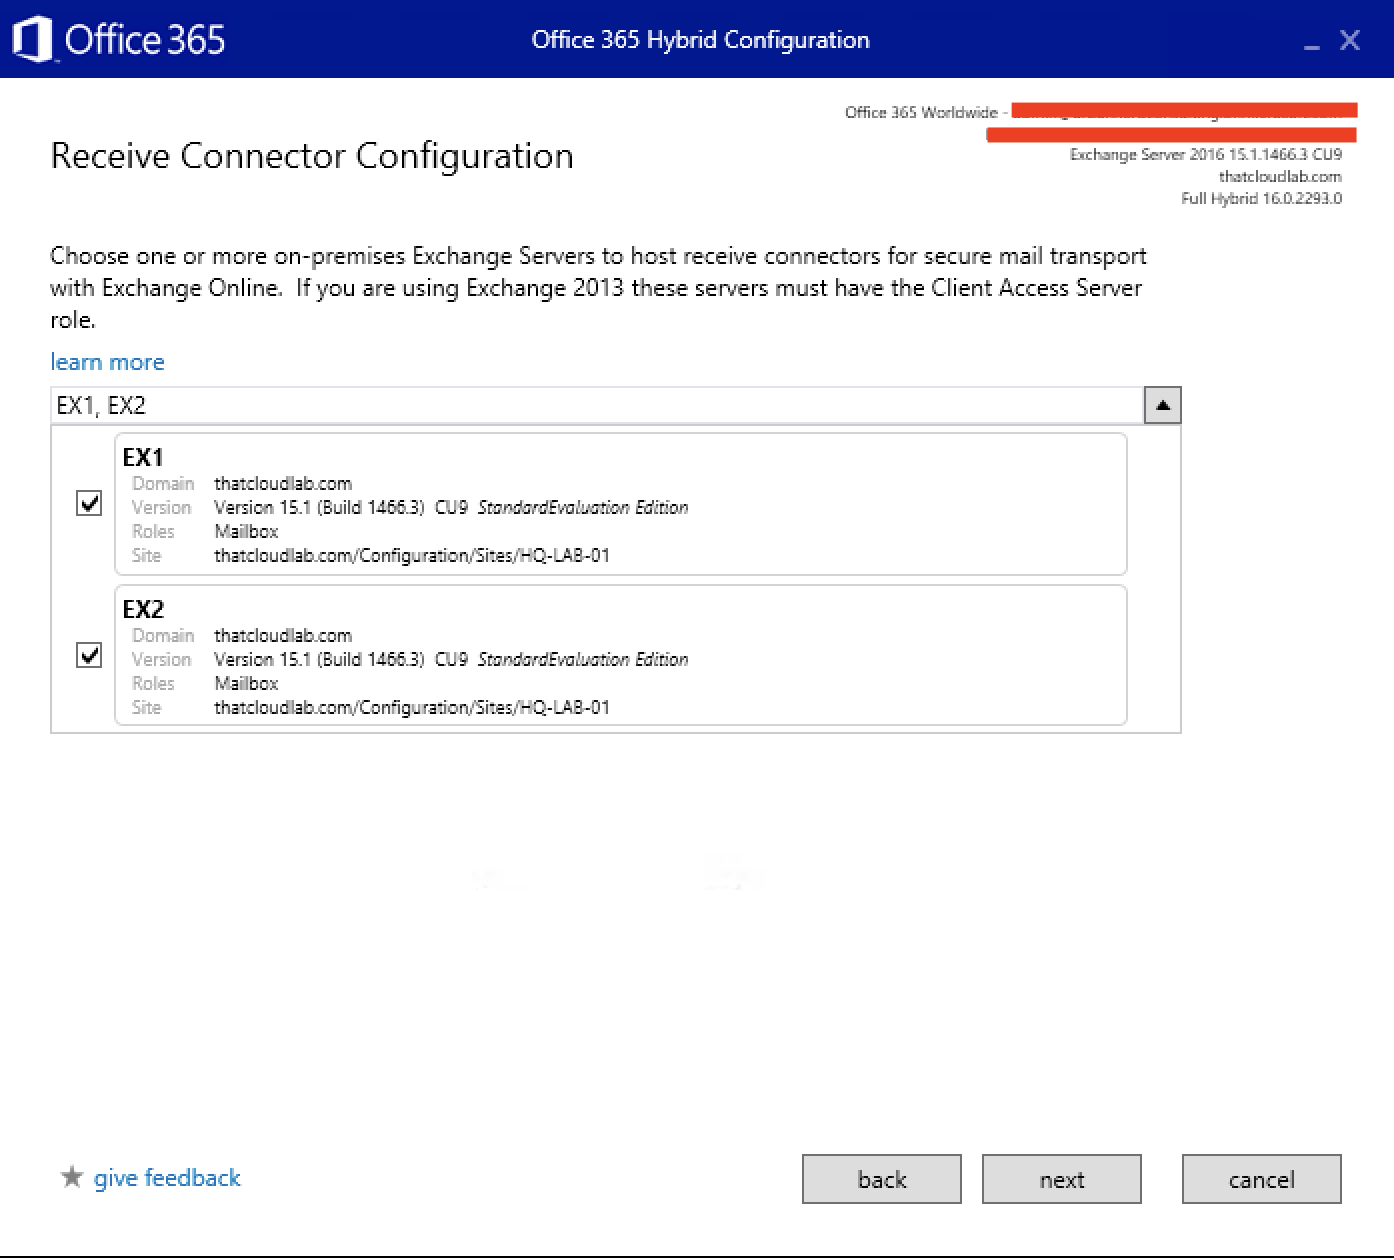
Task: Close the Hybrid Configuration wizard window
Action: 1350,40
